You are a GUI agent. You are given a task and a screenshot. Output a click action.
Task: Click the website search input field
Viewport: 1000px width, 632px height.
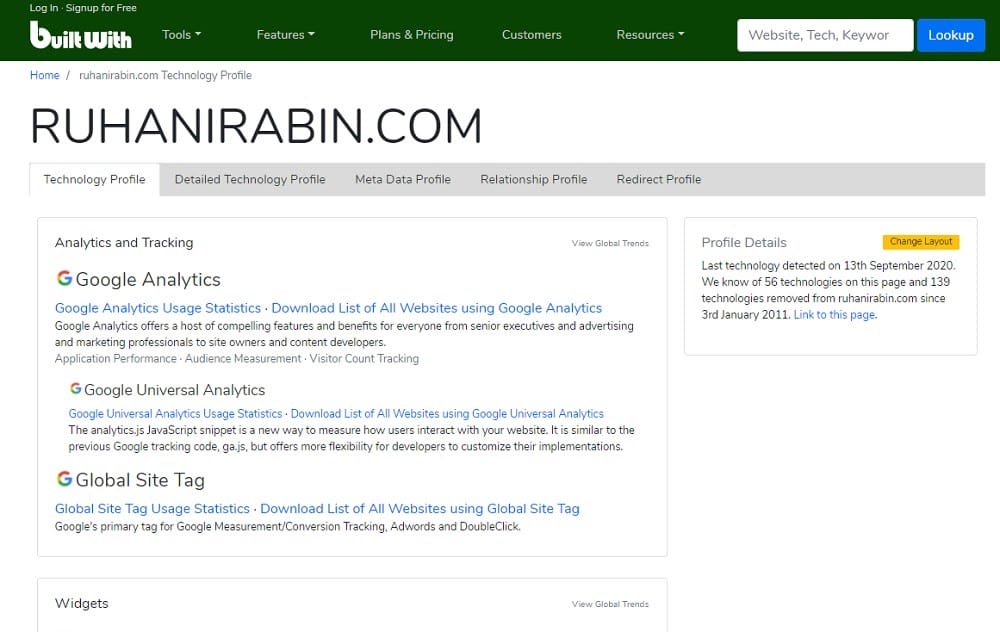824,34
